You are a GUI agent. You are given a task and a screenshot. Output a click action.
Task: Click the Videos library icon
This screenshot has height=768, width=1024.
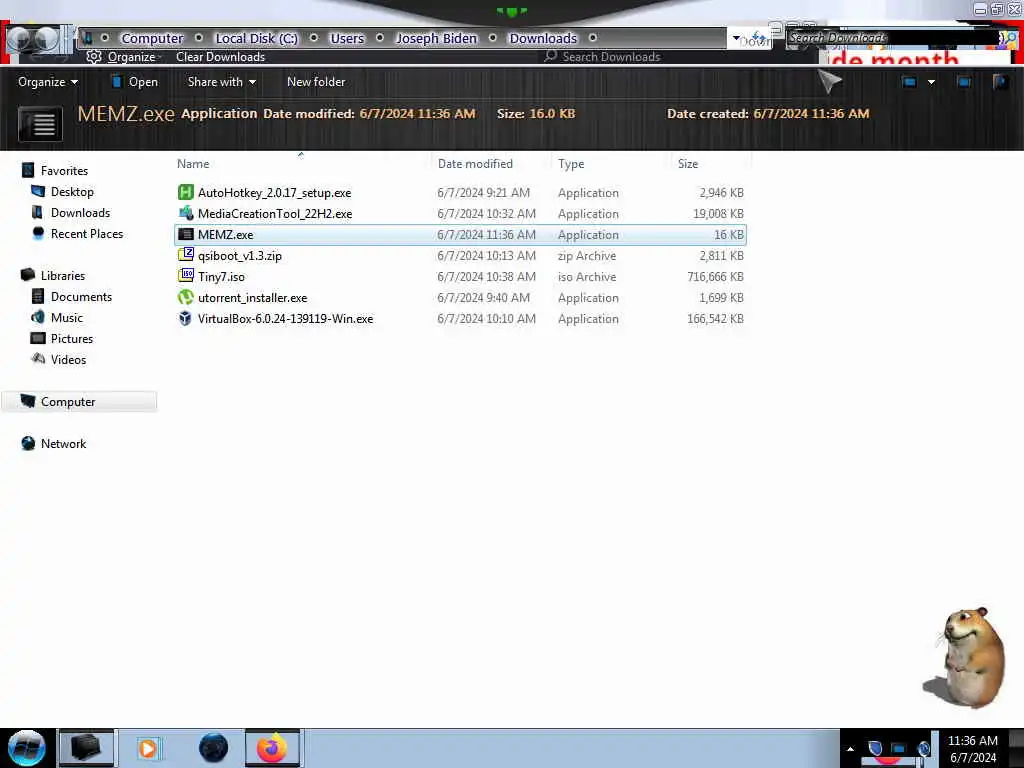pos(39,359)
